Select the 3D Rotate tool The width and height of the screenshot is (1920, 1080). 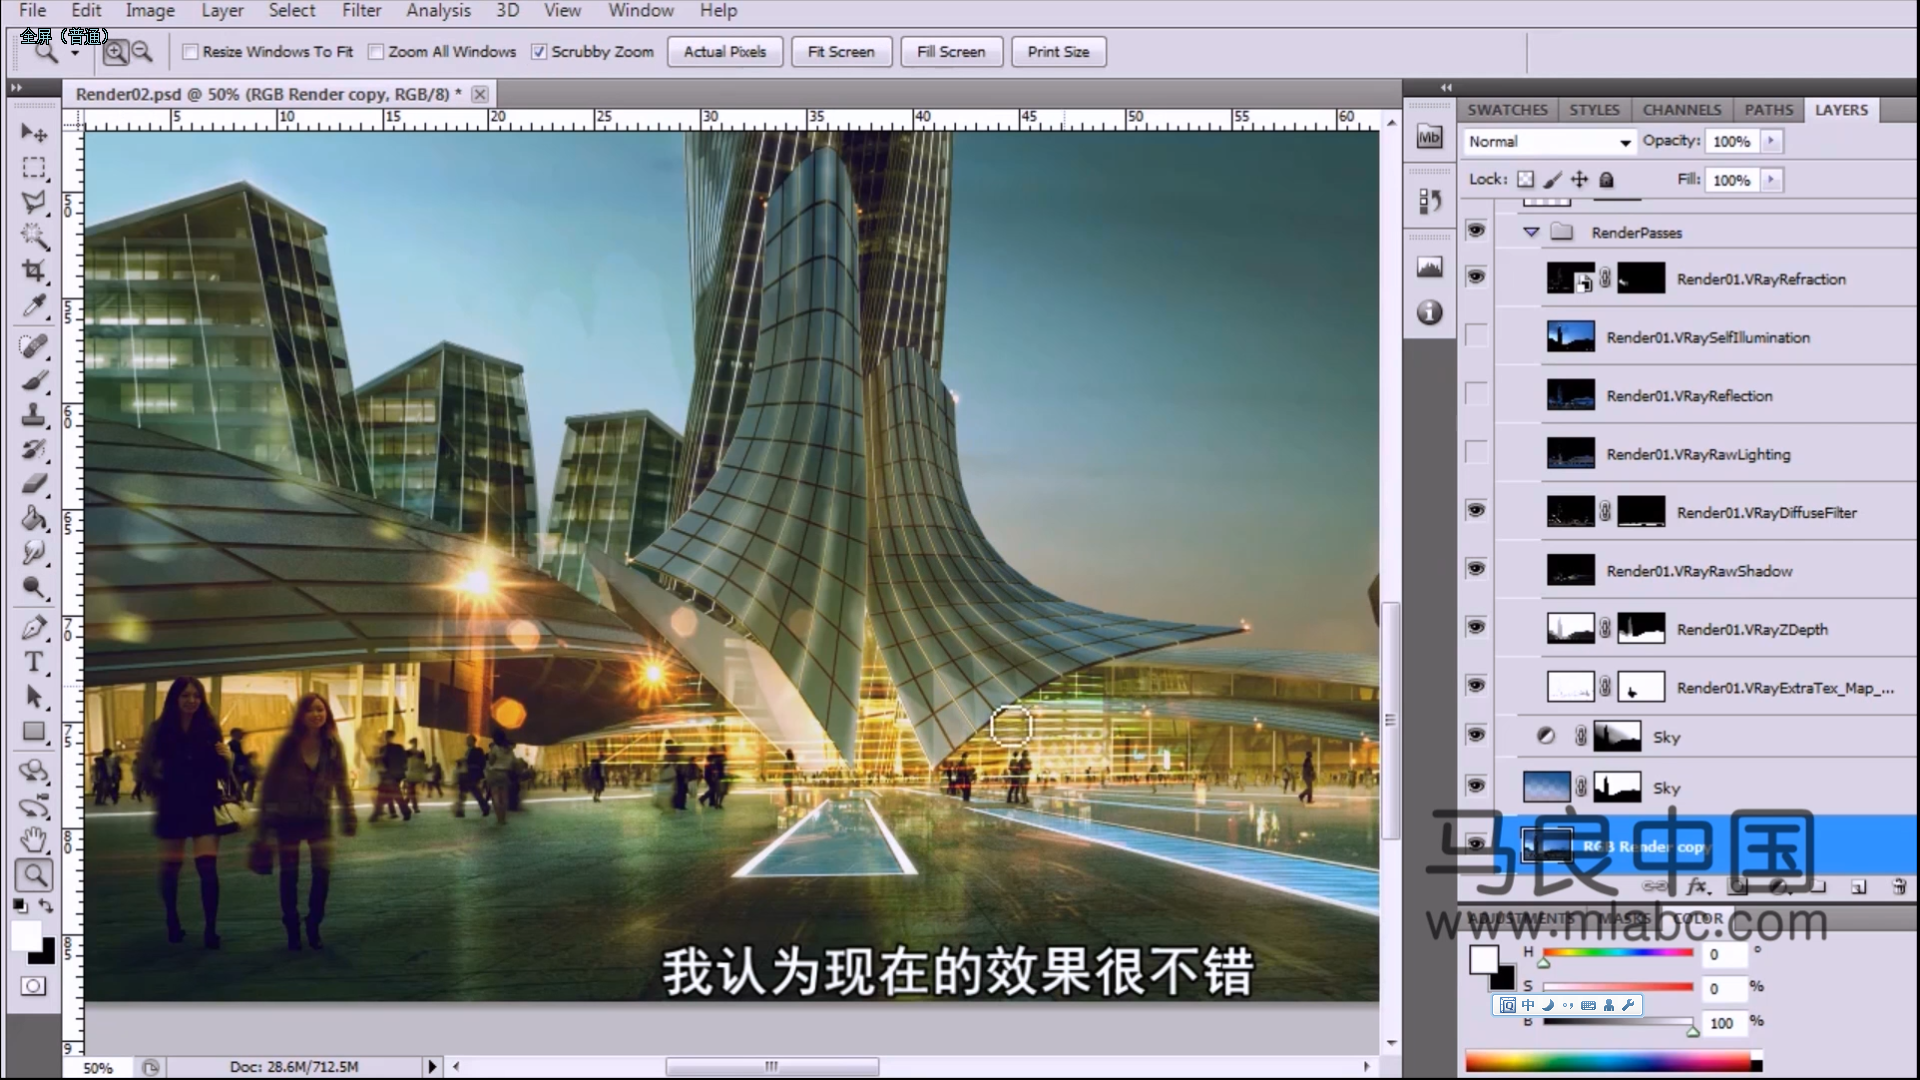coord(34,772)
